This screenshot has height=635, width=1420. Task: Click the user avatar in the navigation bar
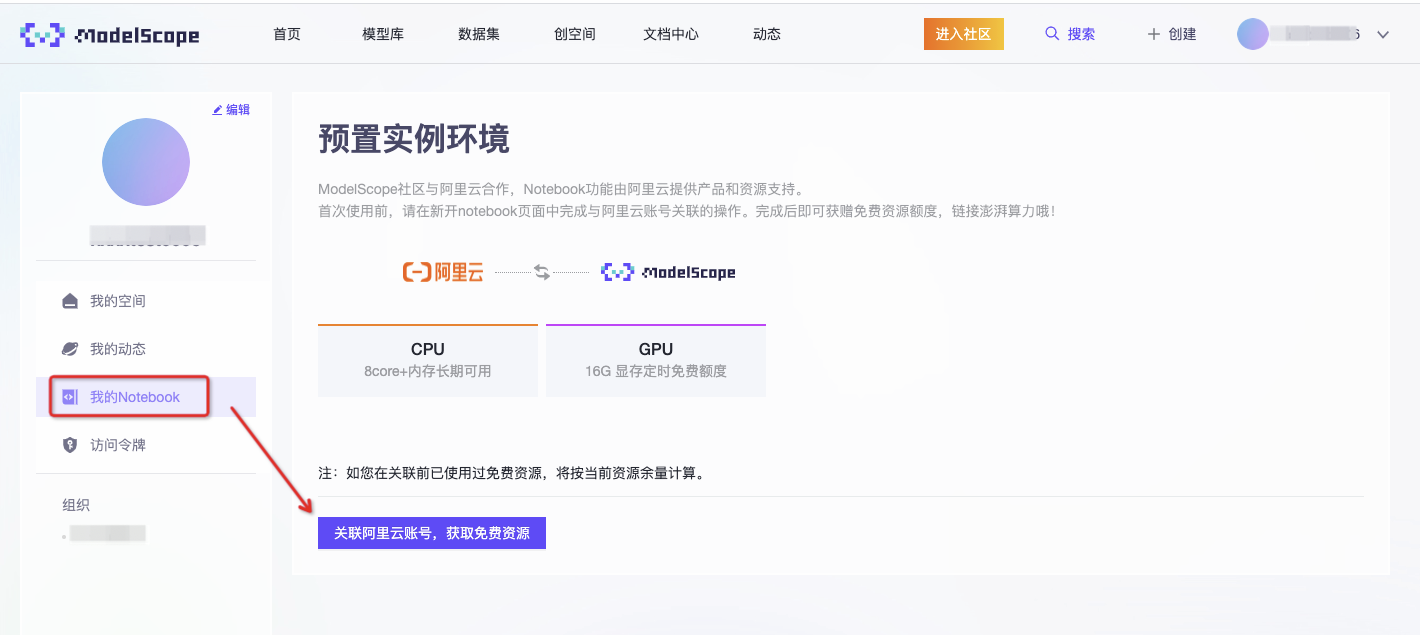[x=1255, y=33]
